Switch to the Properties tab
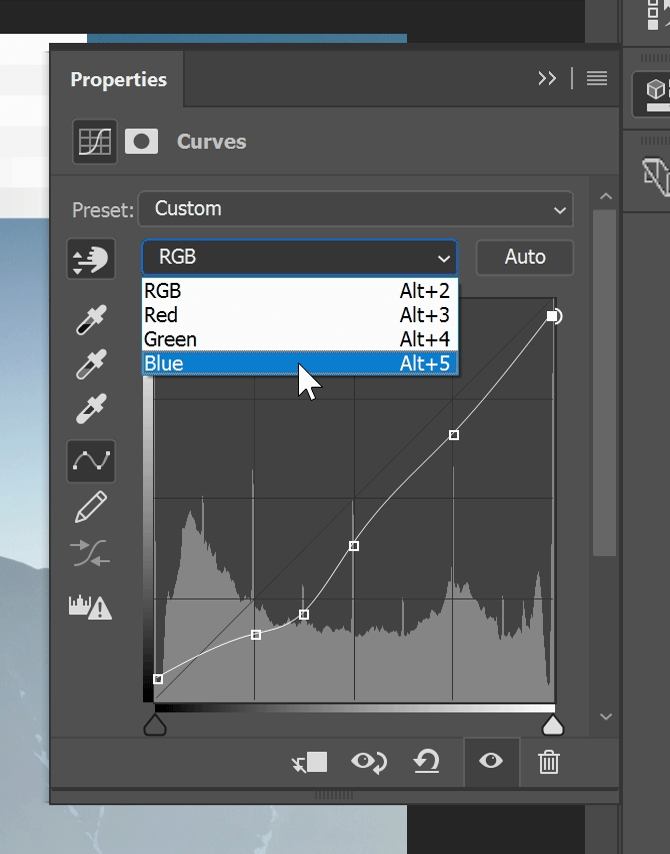670x854 pixels. 118,79
